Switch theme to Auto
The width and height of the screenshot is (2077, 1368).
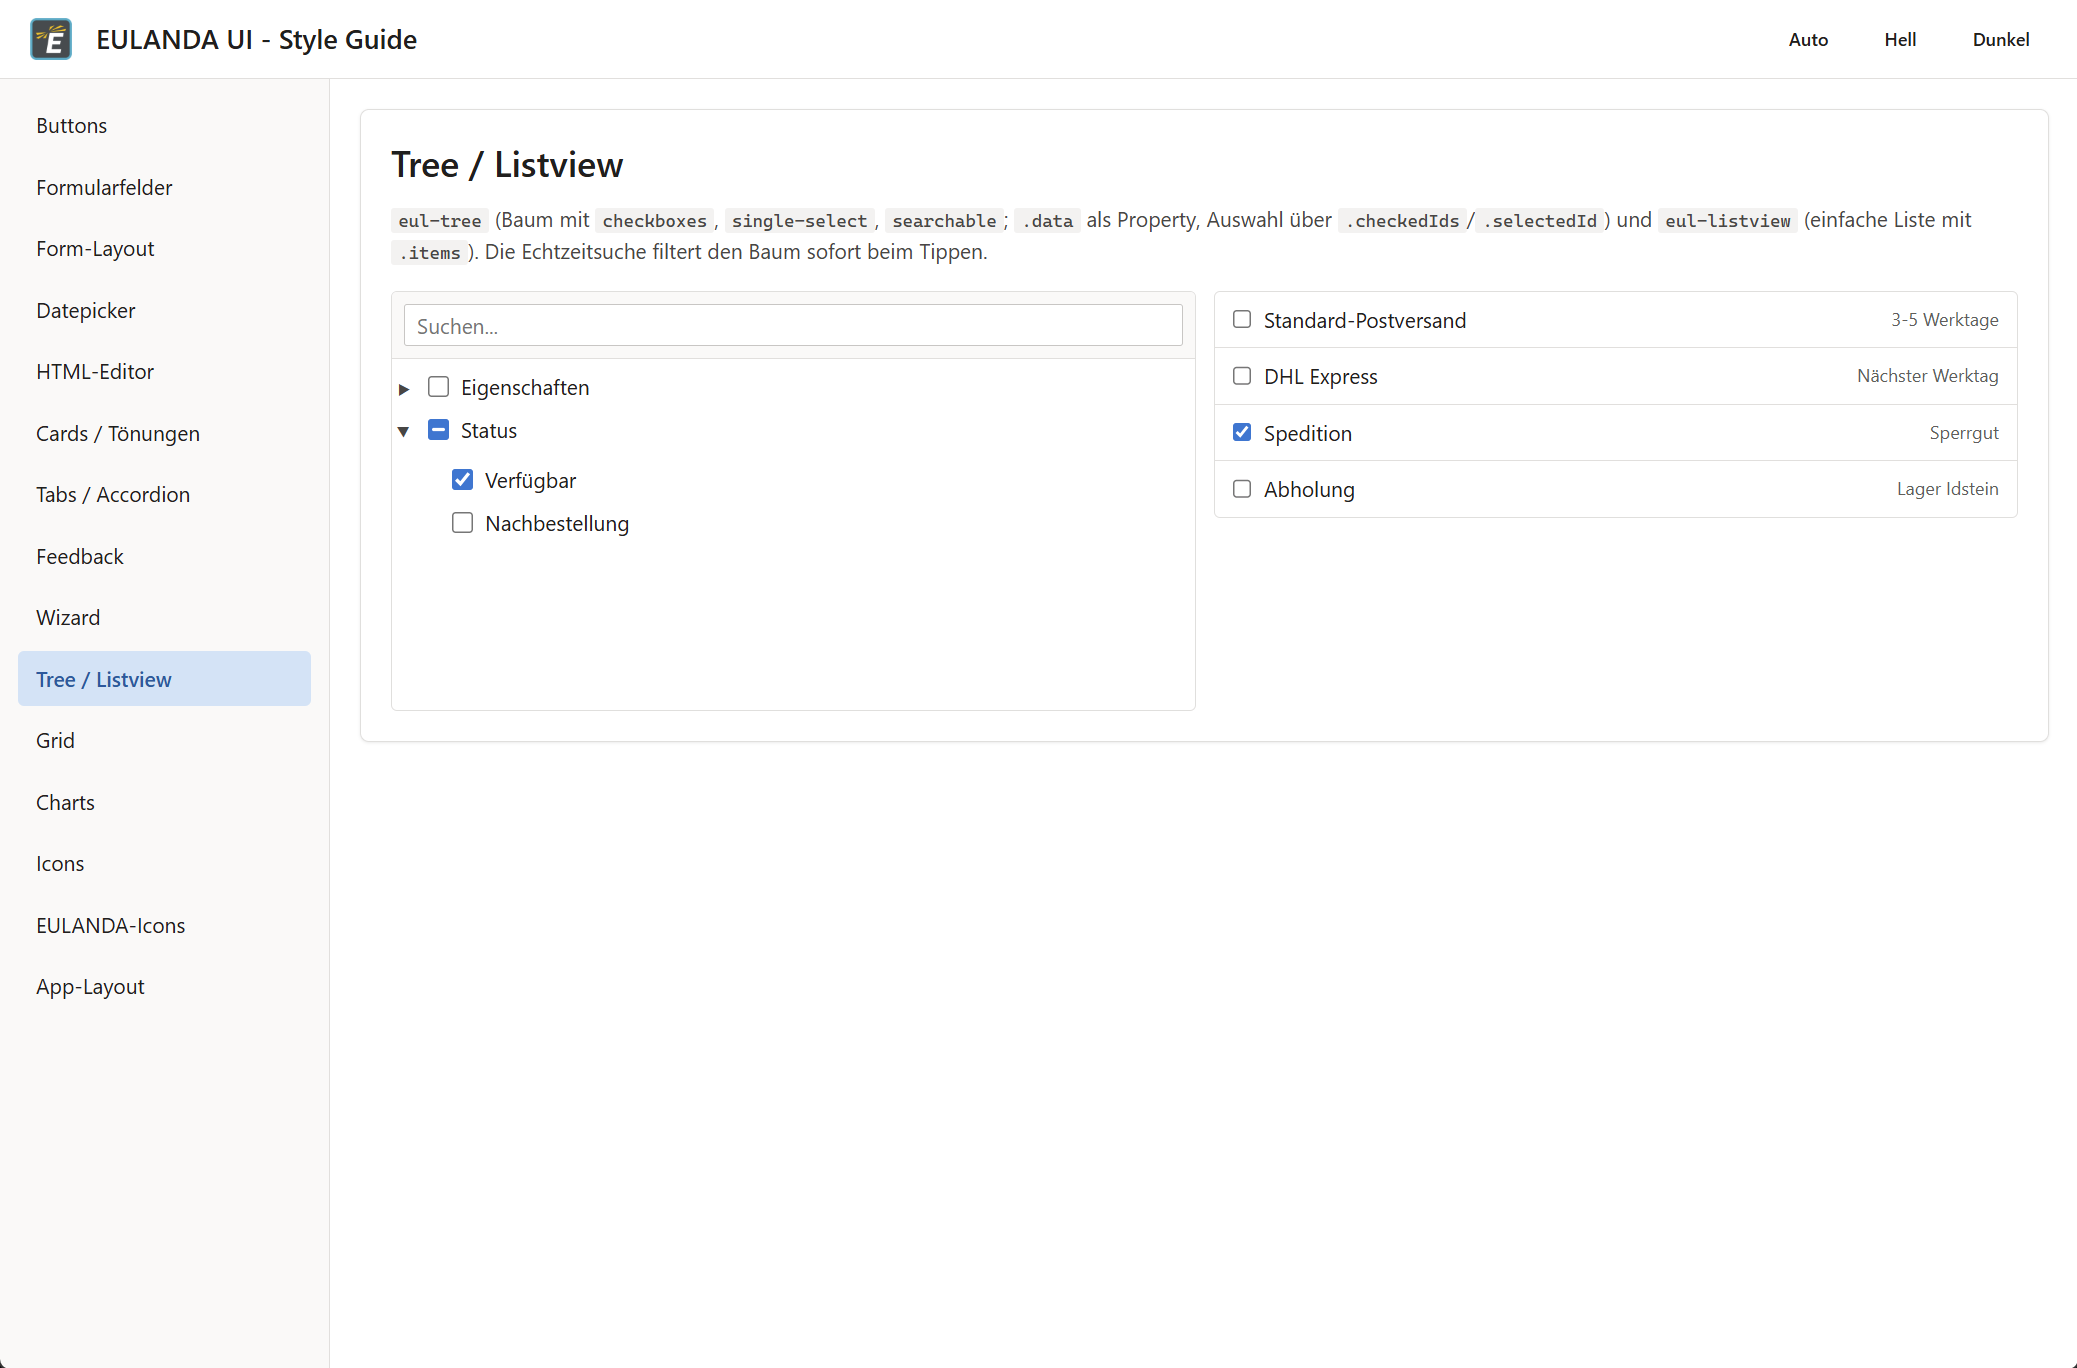point(1808,39)
